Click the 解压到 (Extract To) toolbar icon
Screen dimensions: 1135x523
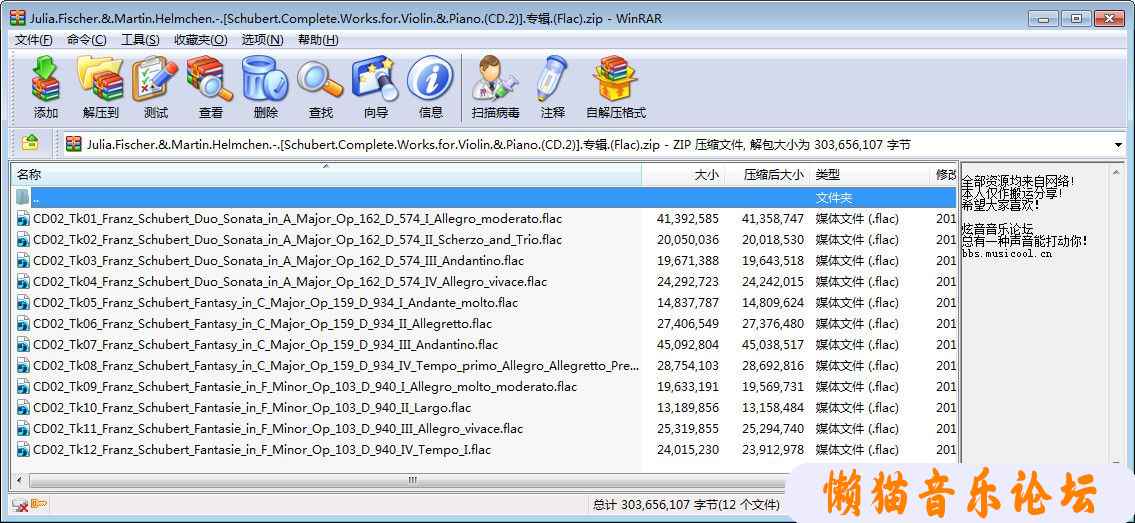pyautogui.click(x=101, y=78)
